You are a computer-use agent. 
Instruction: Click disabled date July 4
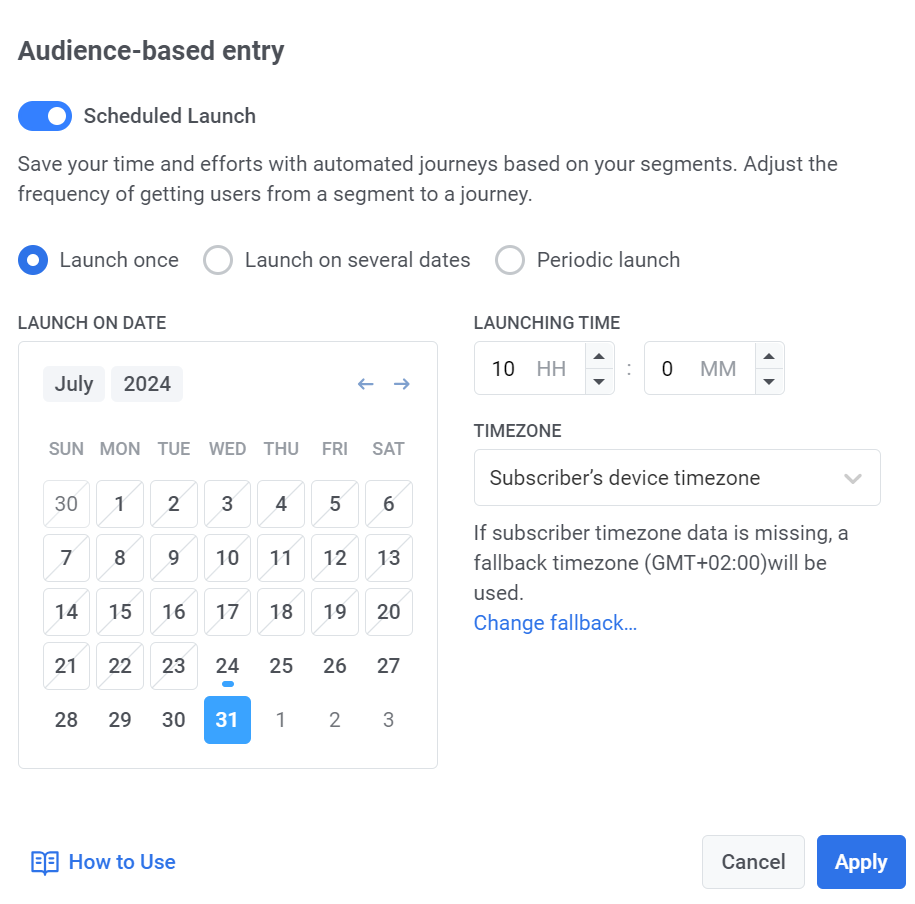[281, 504]
